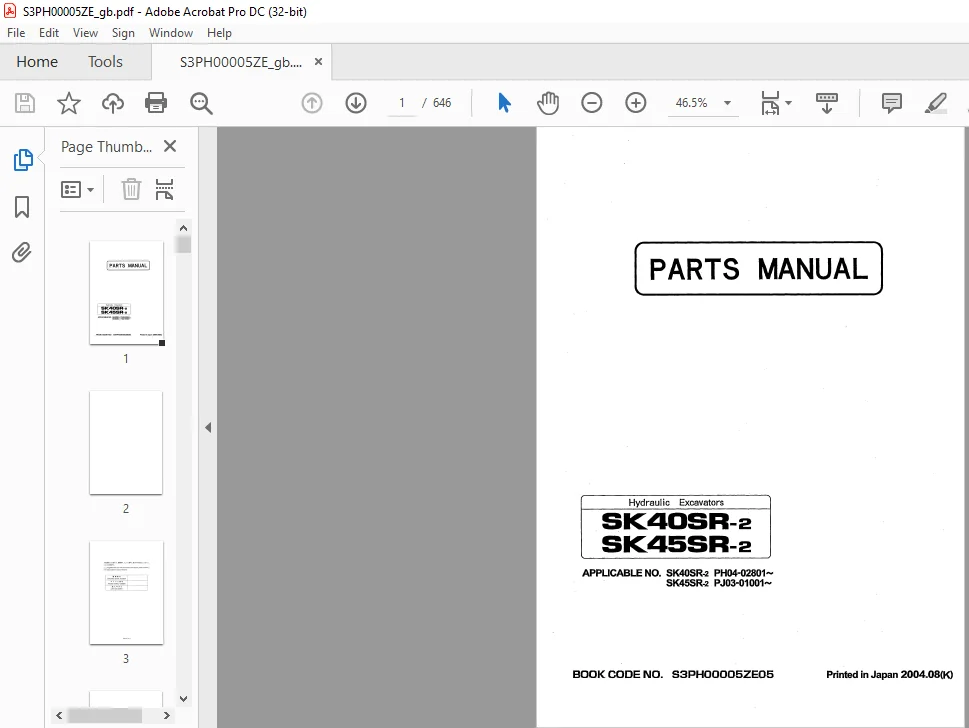This screenshot has height=728, width=969.
Task: Open the View menu
Action: tap(85, 33)
